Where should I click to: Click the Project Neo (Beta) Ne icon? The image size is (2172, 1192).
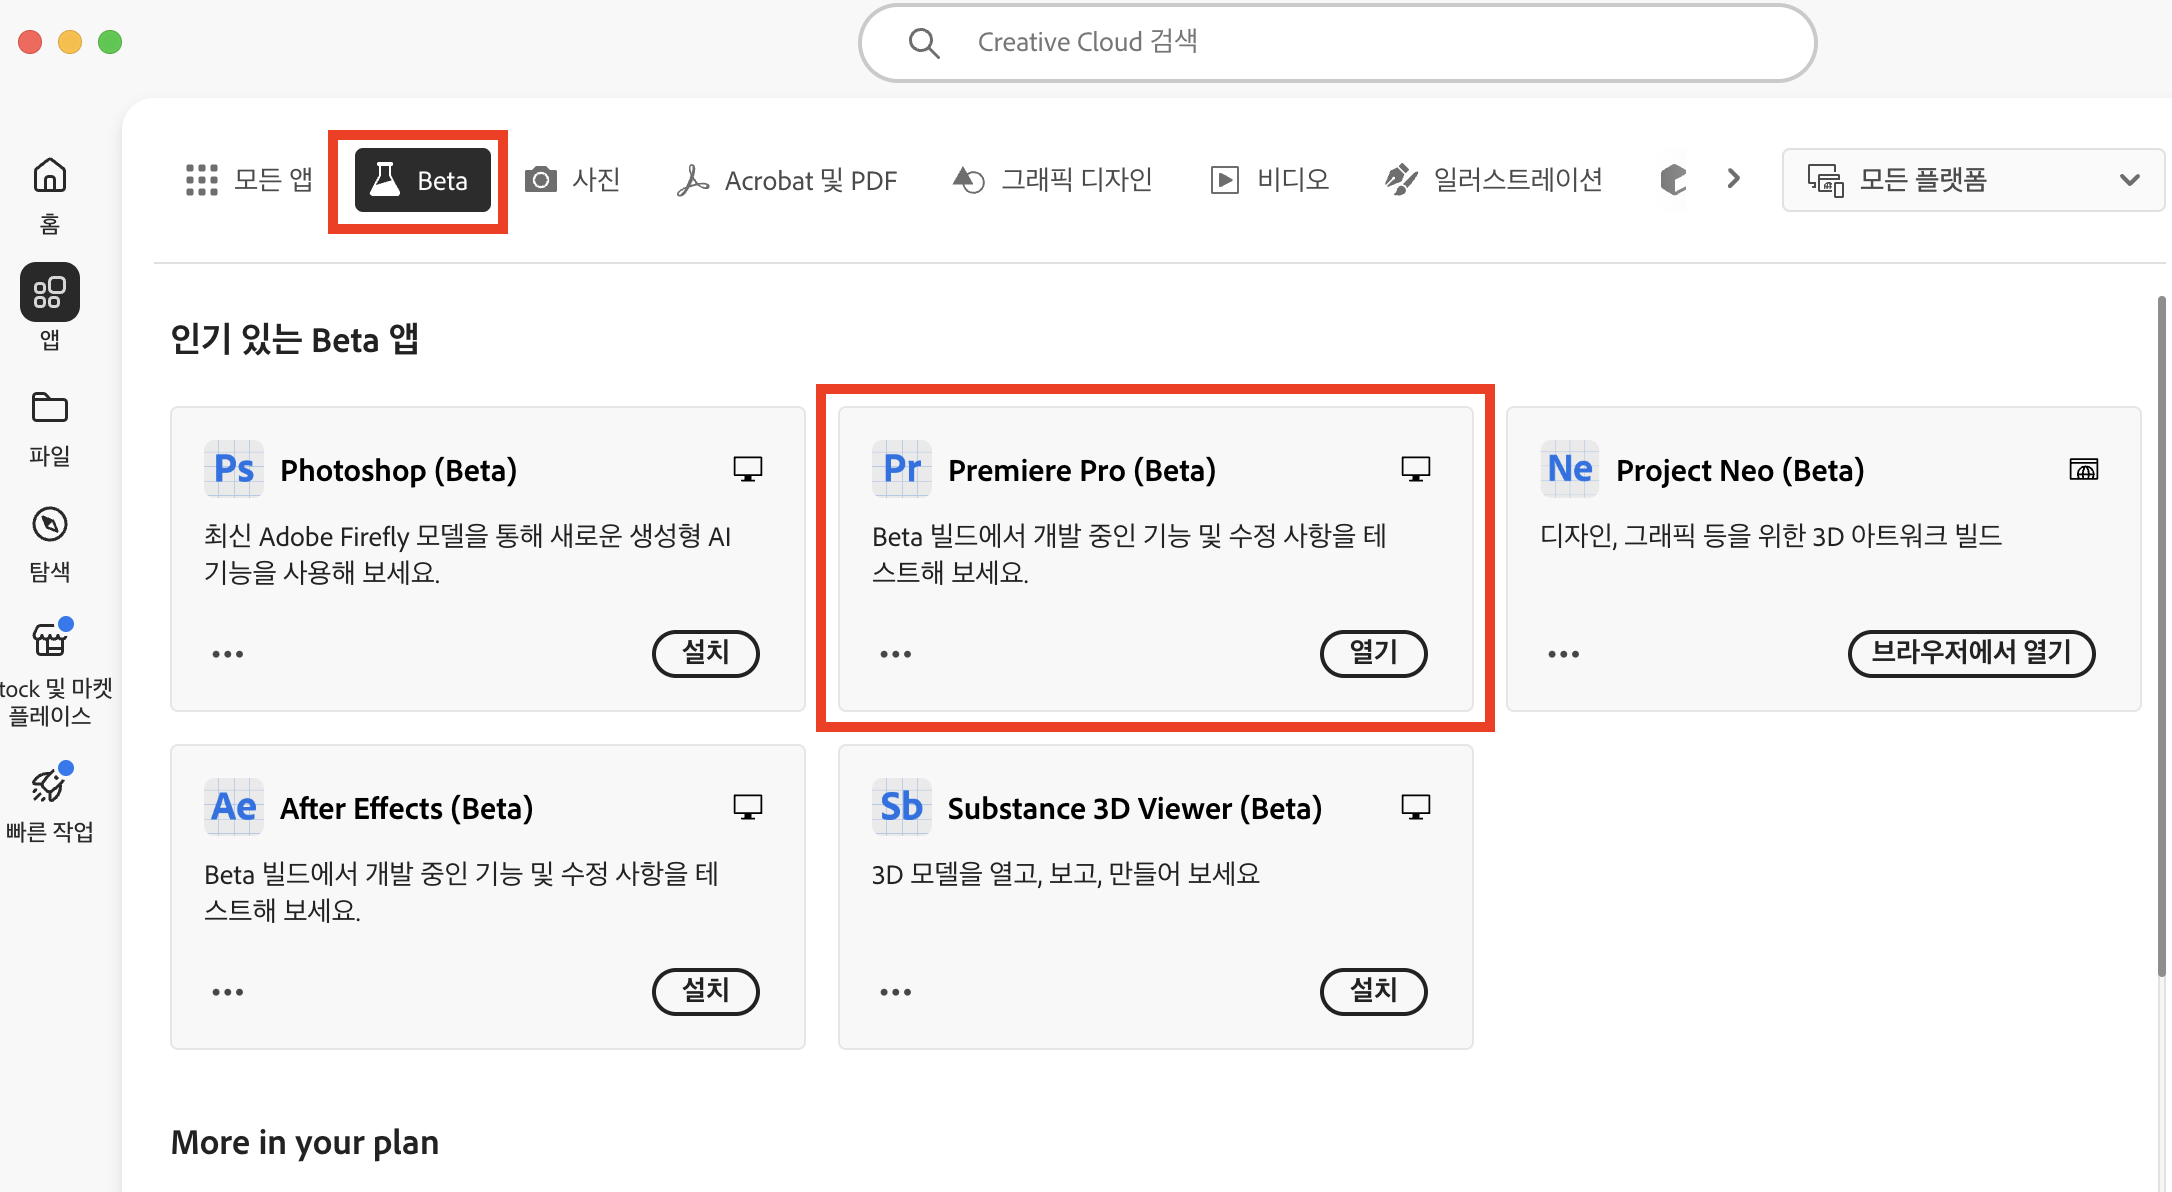coord(1569,469)
